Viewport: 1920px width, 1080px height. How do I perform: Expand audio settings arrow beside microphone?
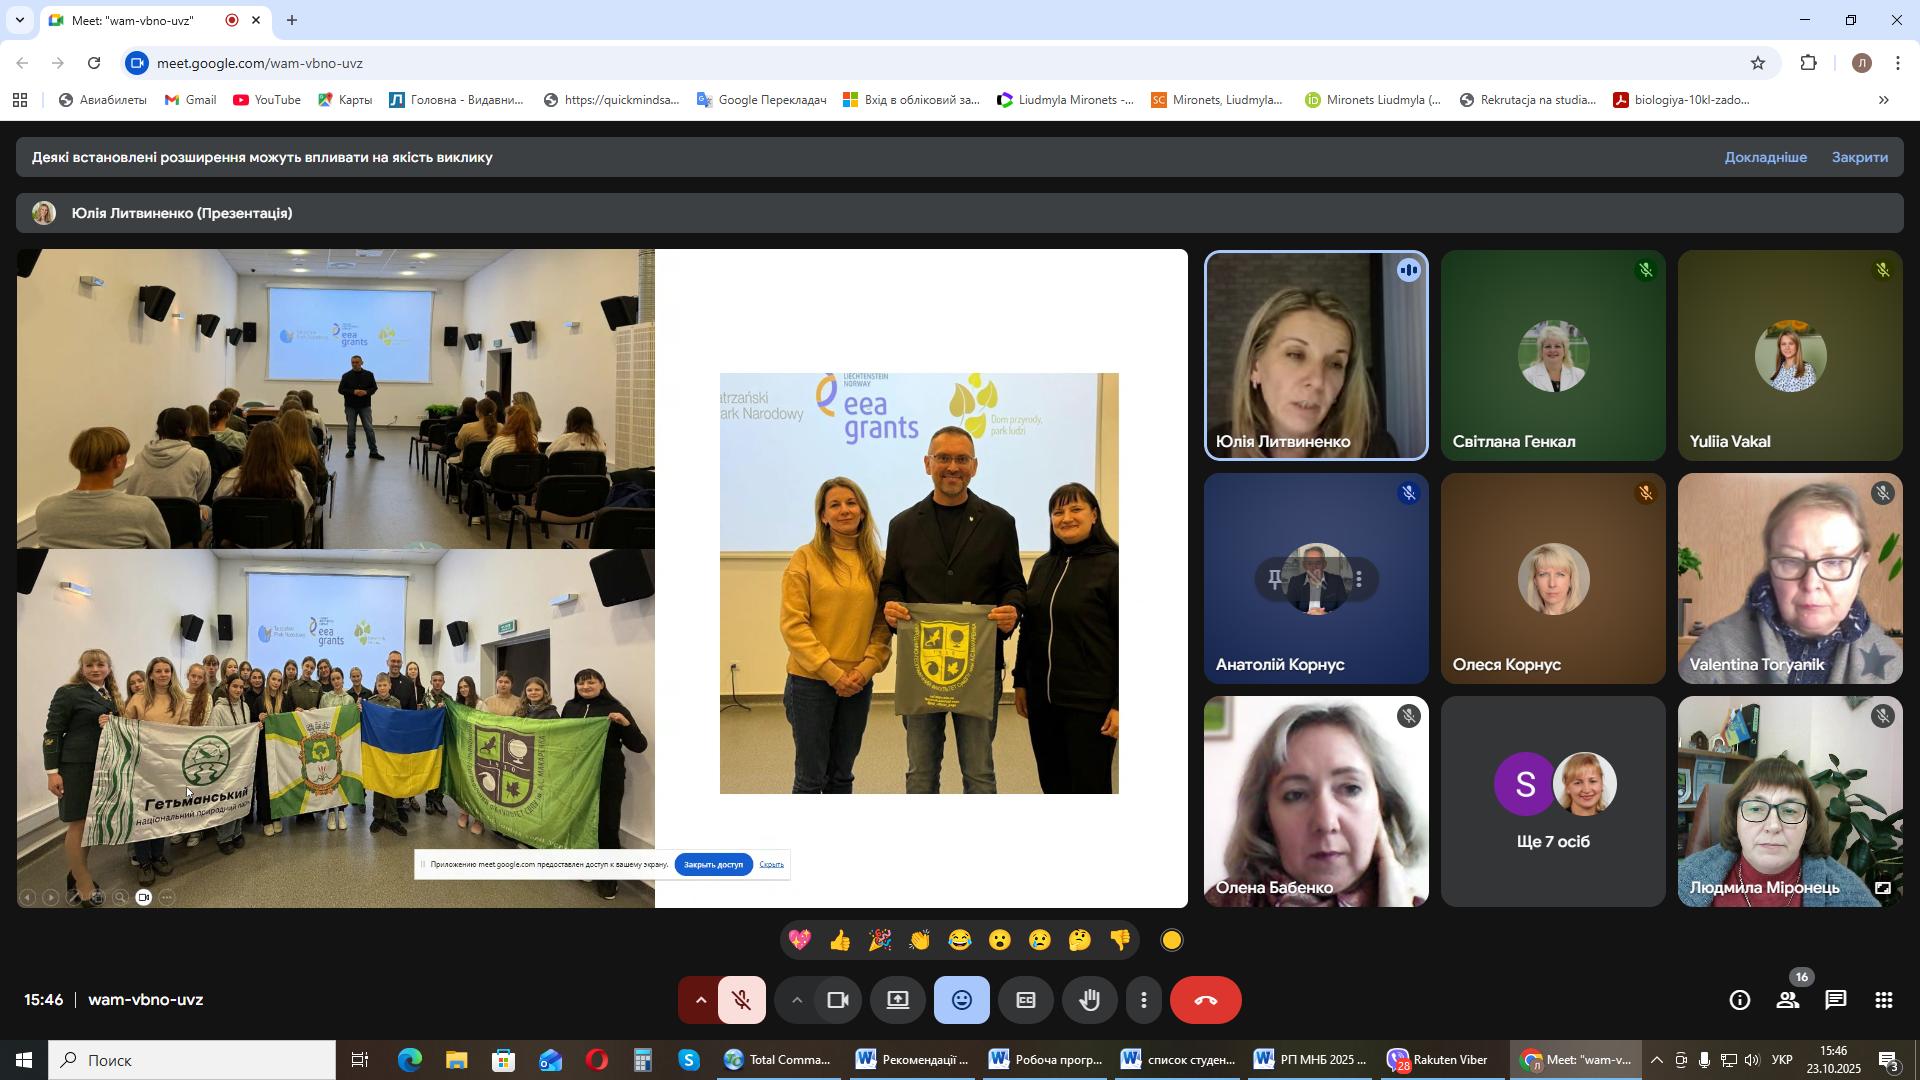tap(700, 1001)
